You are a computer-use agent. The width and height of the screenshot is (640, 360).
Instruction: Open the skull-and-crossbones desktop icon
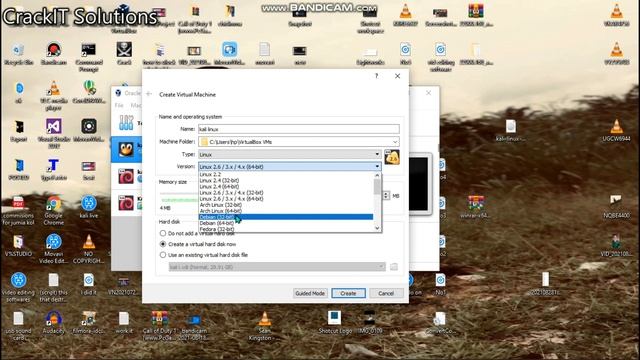click(124, 54)
